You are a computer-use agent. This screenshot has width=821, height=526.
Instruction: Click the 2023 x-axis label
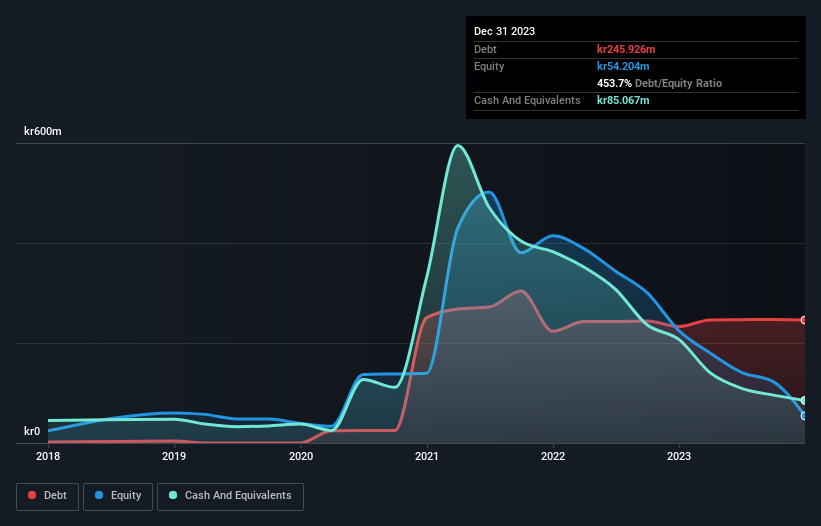679,456
